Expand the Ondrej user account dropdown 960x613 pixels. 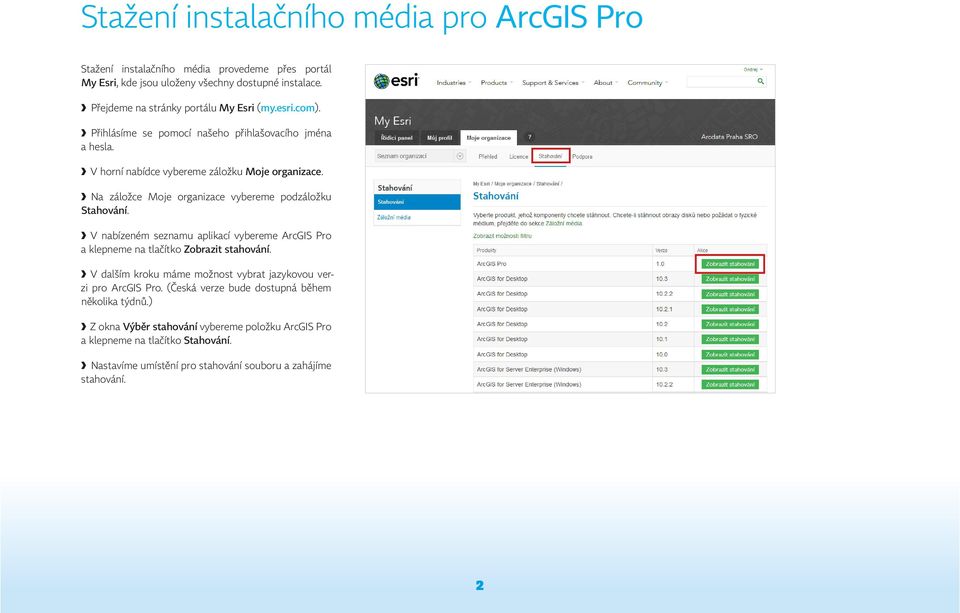753,70
